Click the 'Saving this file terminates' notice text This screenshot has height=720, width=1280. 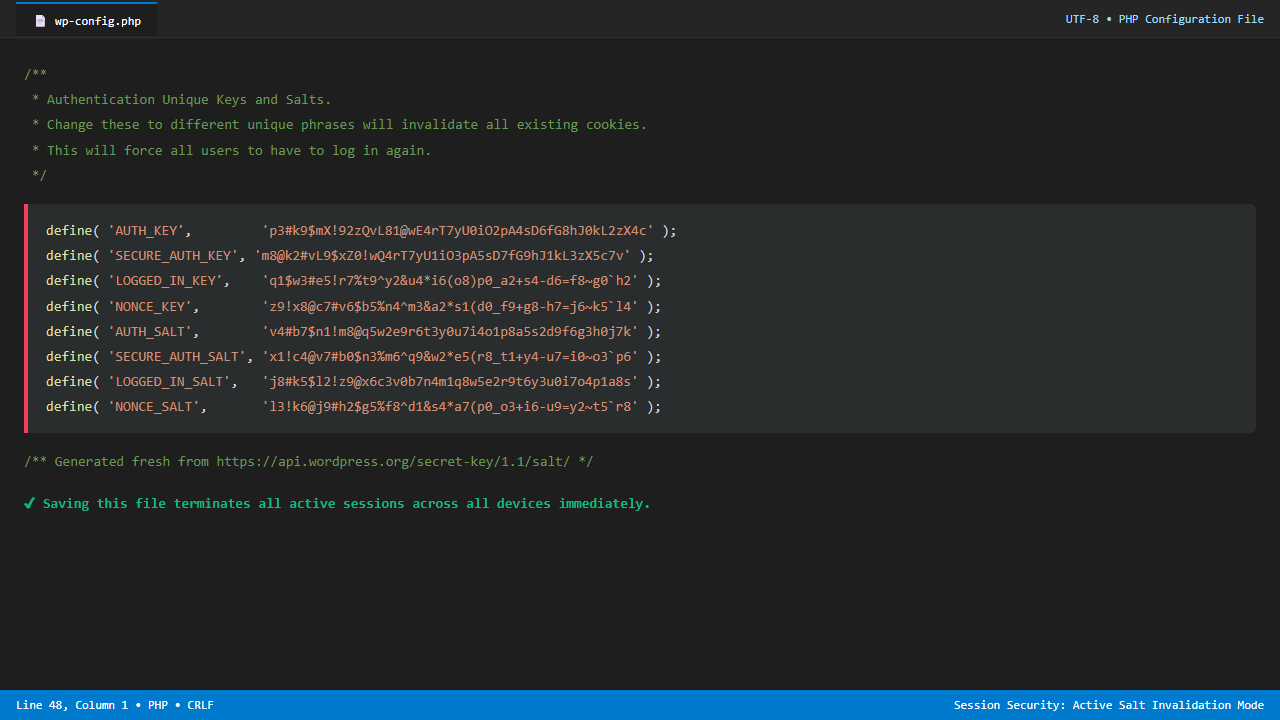[x=347, y=504]
